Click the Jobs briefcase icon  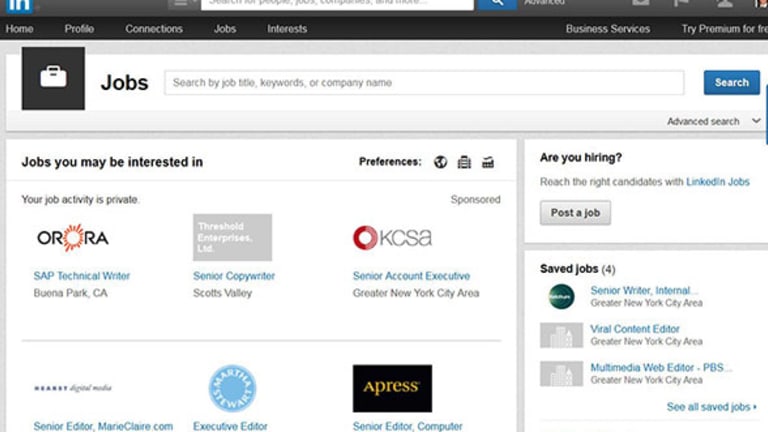coord(53,78)
